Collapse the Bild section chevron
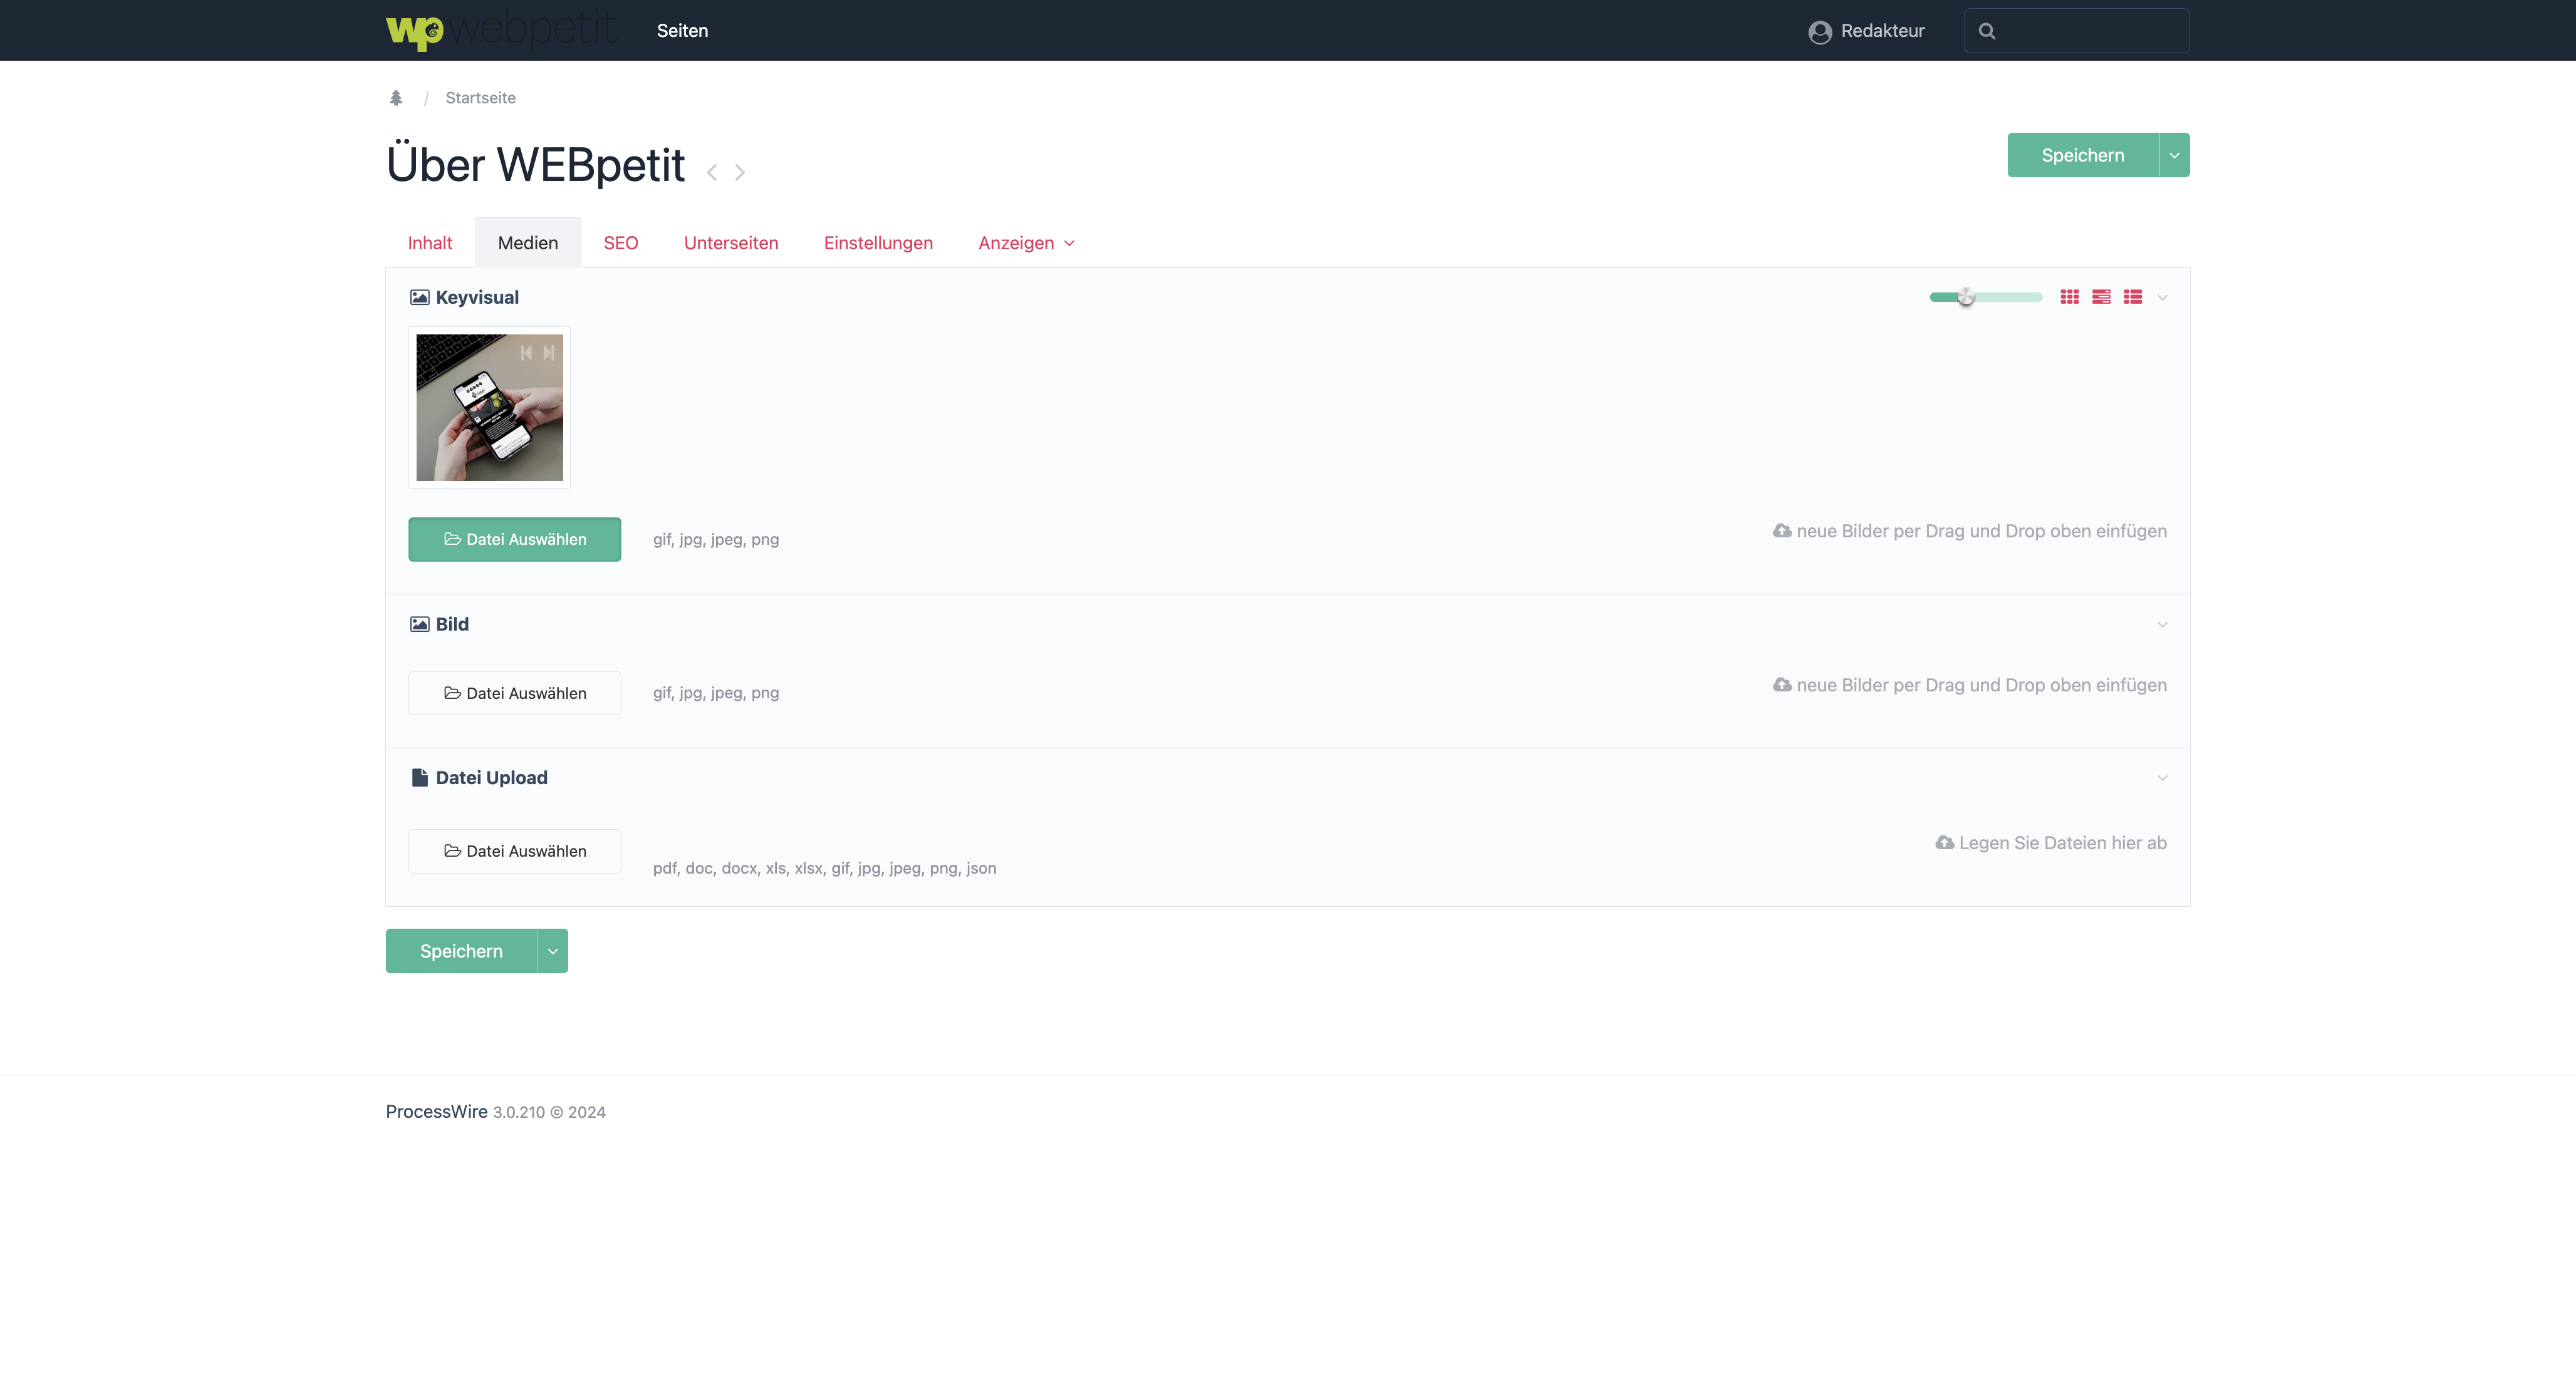 click(2162, 625)
